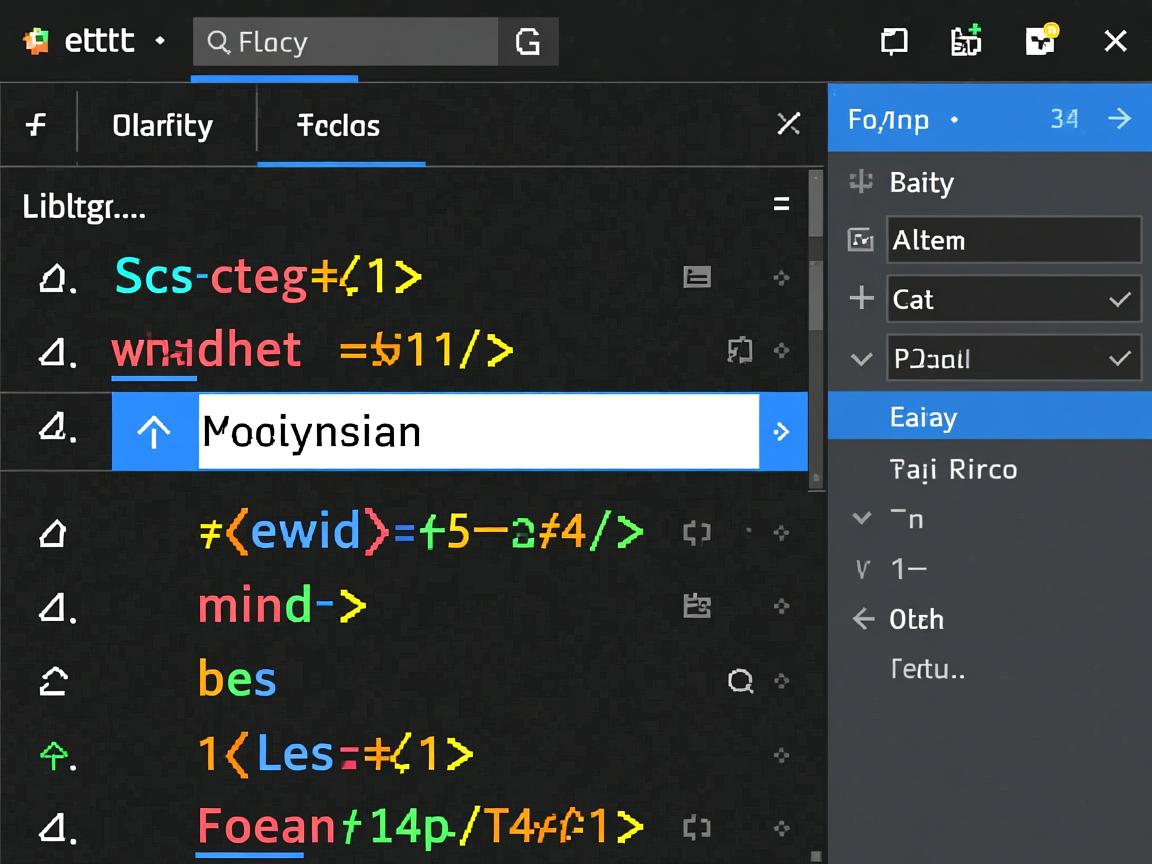The width and height of the screenshot is (1152, 864).
Task: Click the magnifier icon on bes row
Action: [740, 681]
